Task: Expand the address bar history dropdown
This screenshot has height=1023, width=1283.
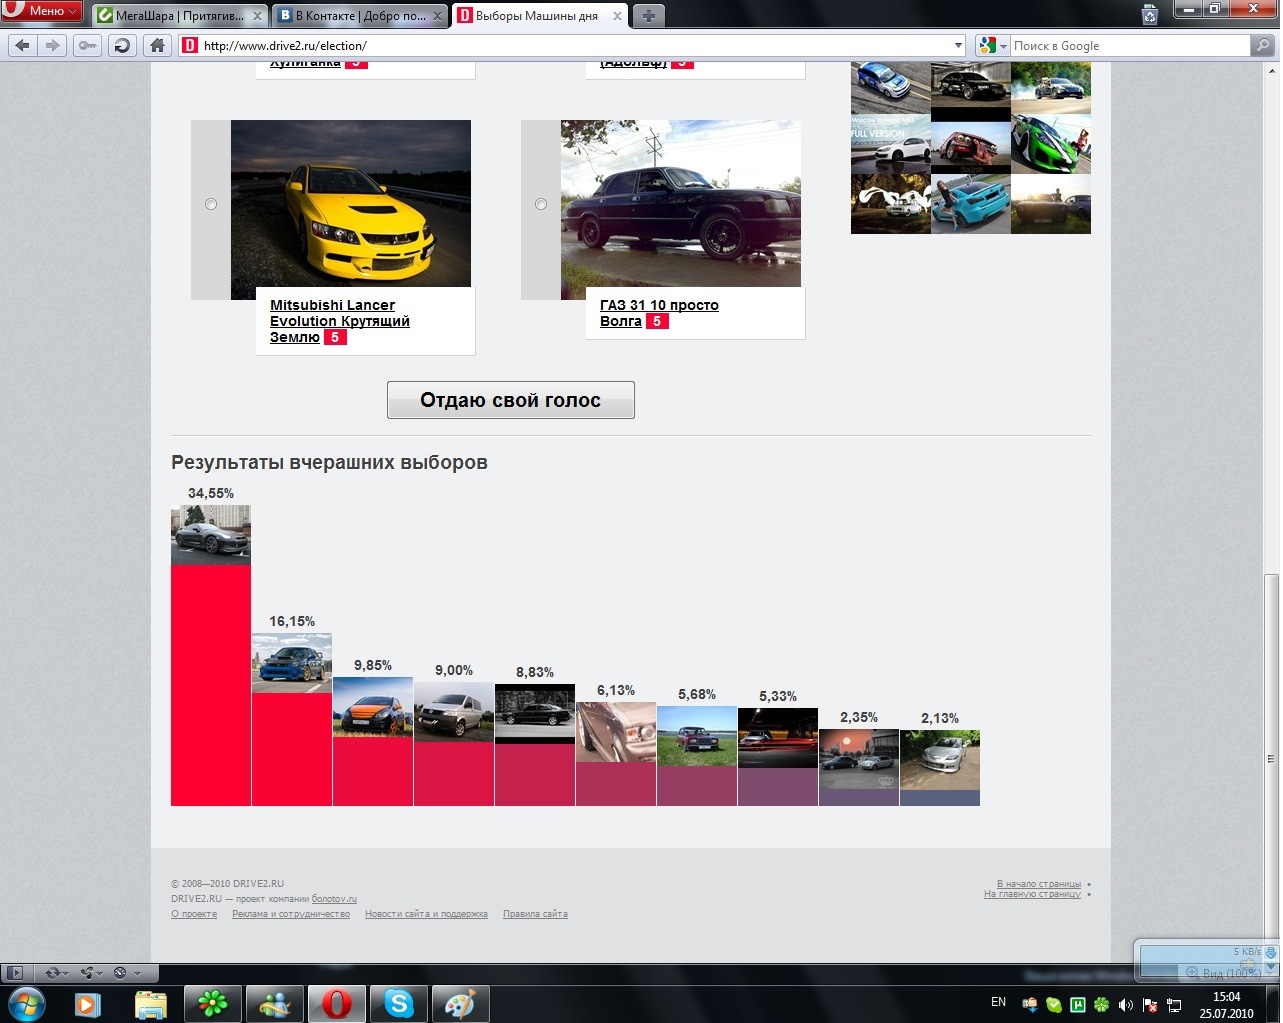Action: click(958, 45)
